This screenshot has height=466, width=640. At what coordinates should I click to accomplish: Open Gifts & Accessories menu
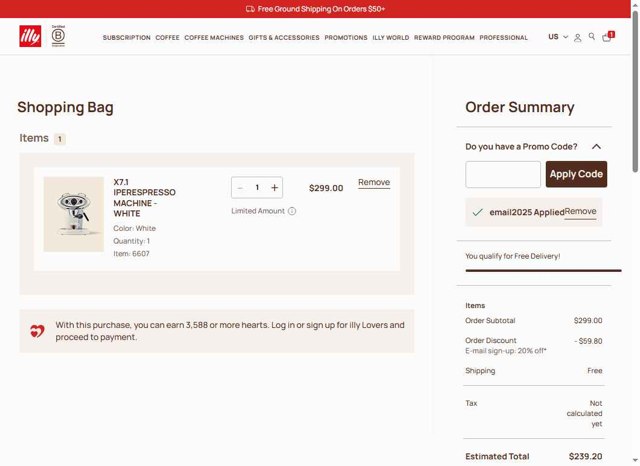coord(284,38)
